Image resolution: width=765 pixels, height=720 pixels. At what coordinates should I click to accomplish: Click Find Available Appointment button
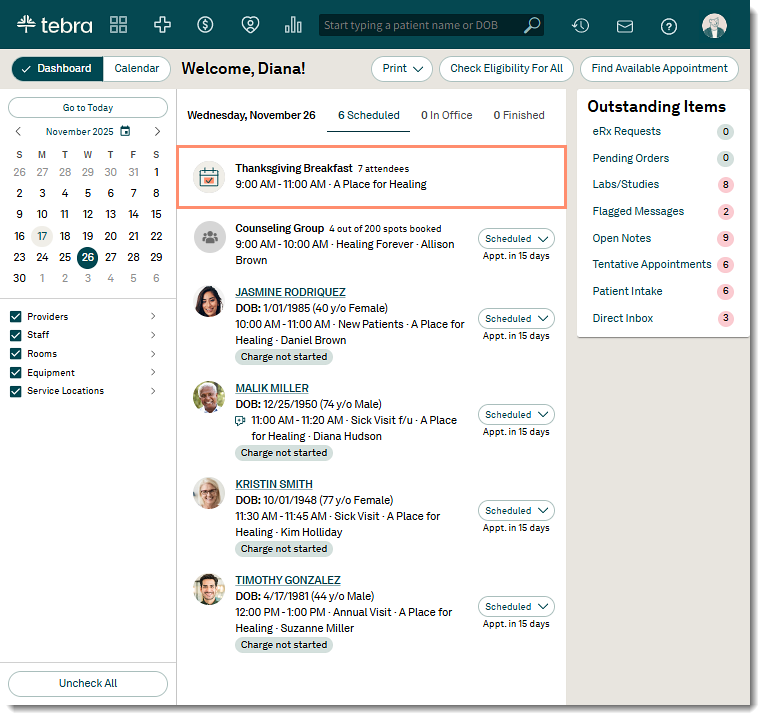click(659, 69)
